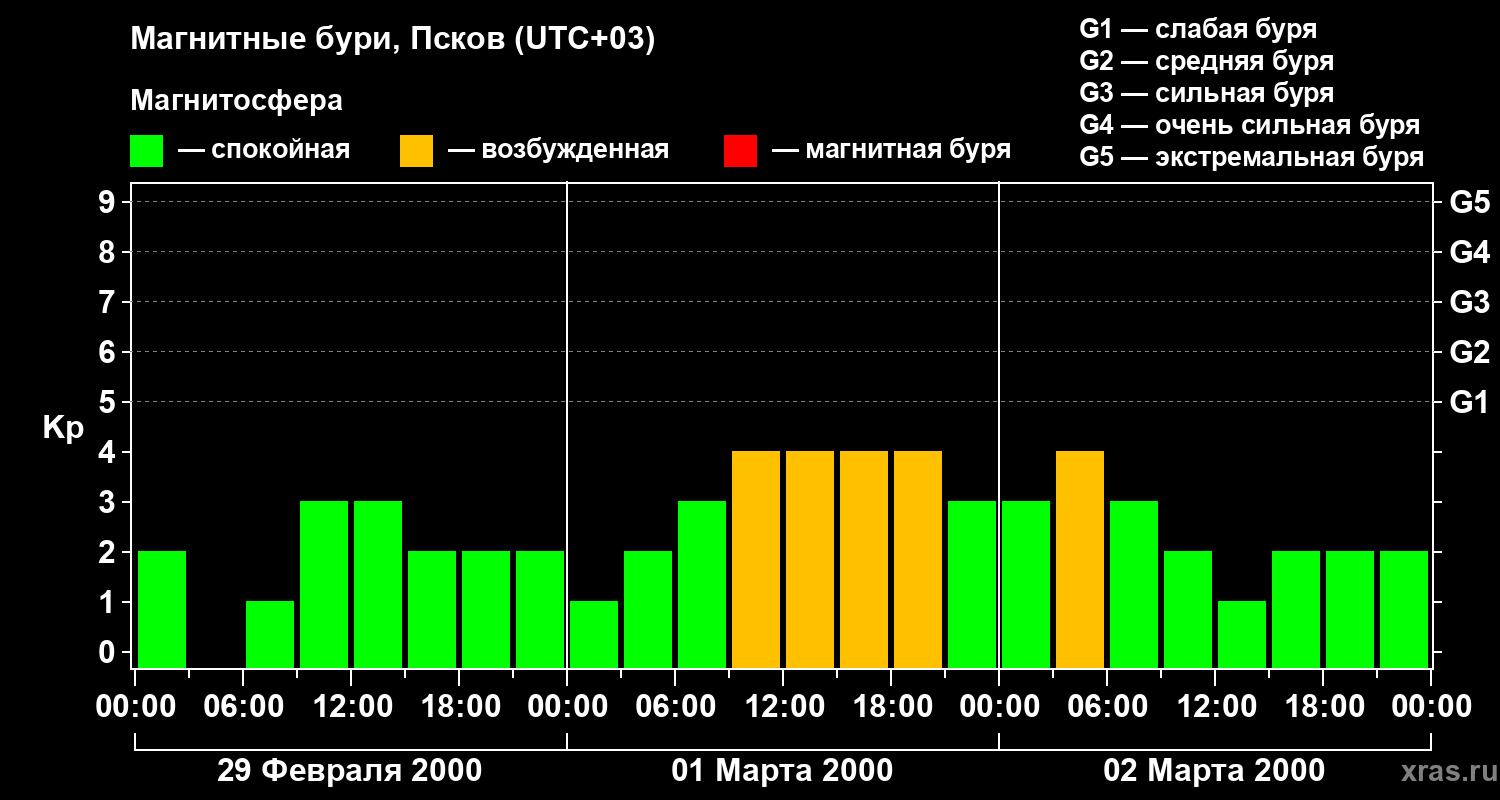The image size is (1500, 800).
Task: Click the «02 Марта 2000» date label
Action: click(x=1214, y=771)
